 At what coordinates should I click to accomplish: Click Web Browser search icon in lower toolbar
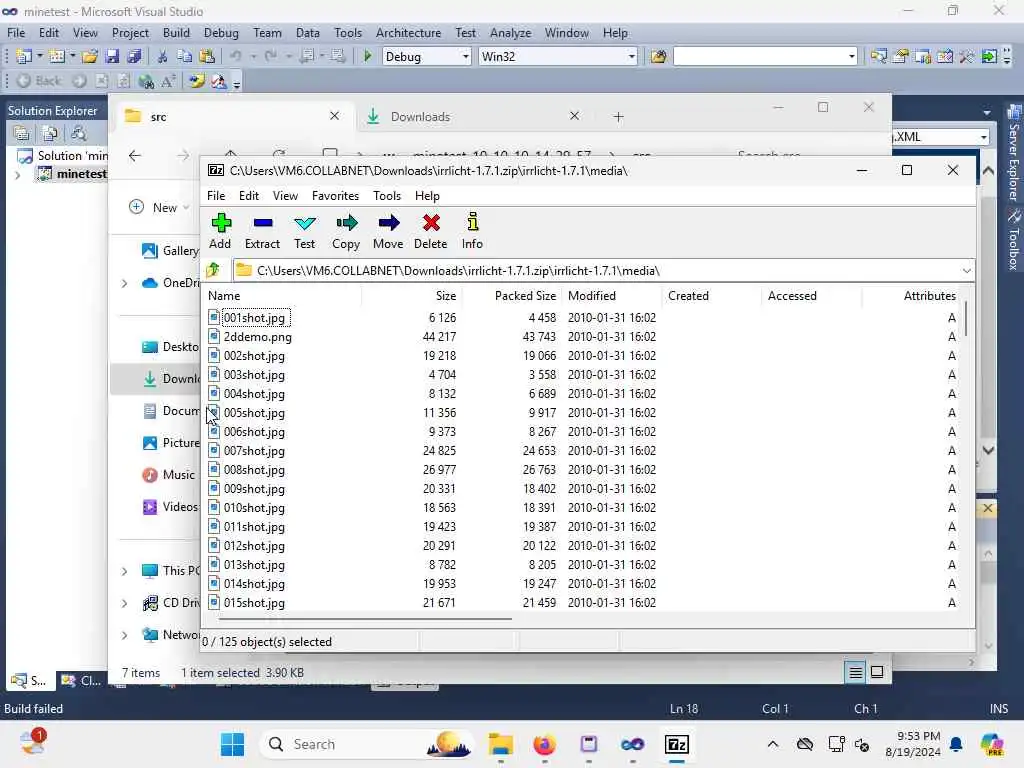146,81
